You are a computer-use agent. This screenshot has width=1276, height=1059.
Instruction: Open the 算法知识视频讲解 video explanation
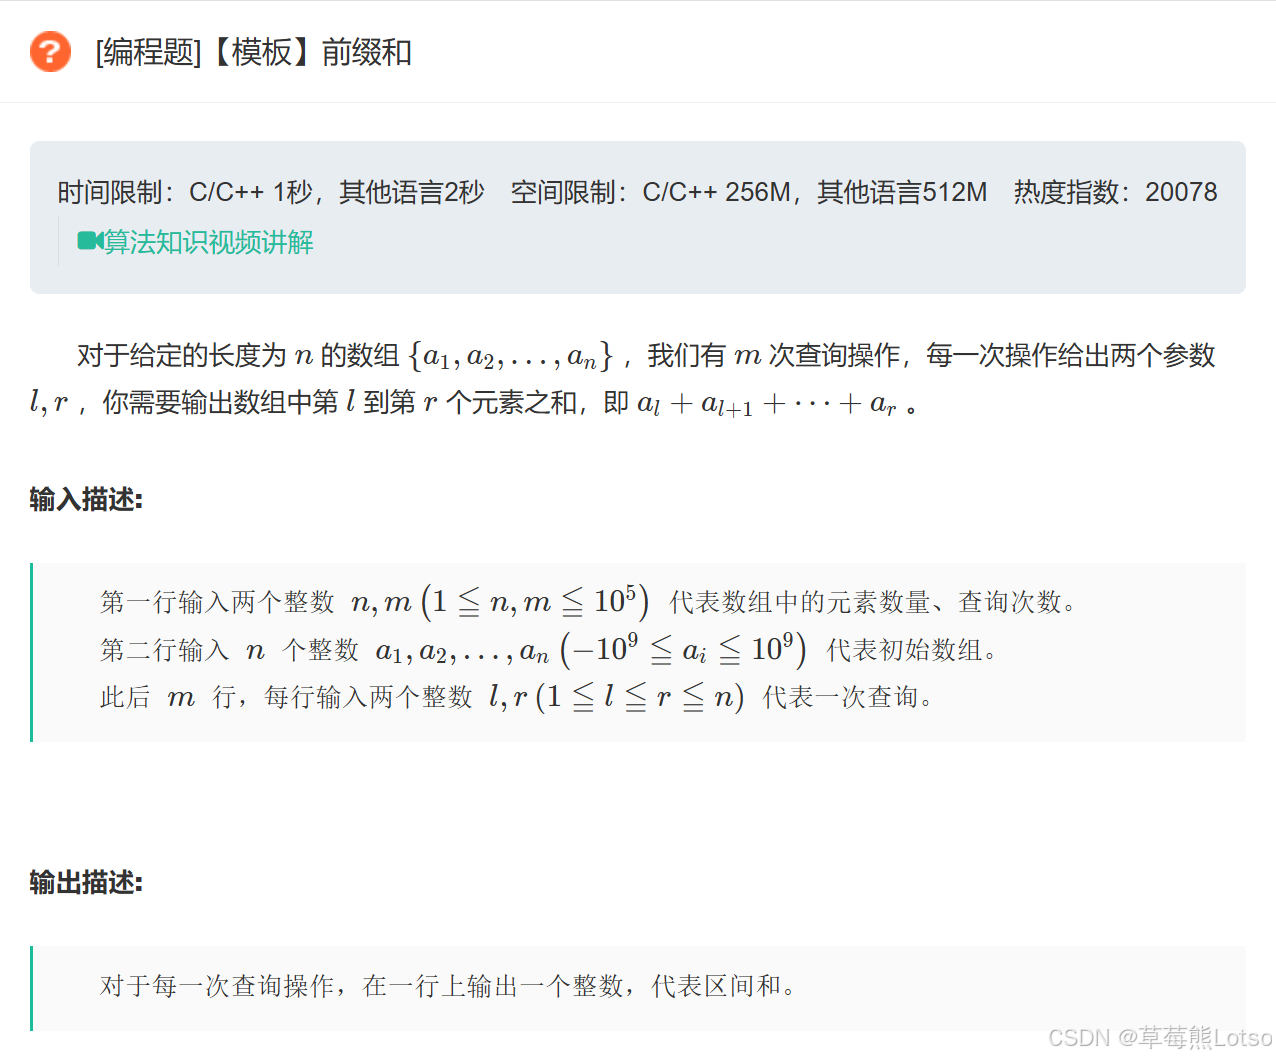207,242
